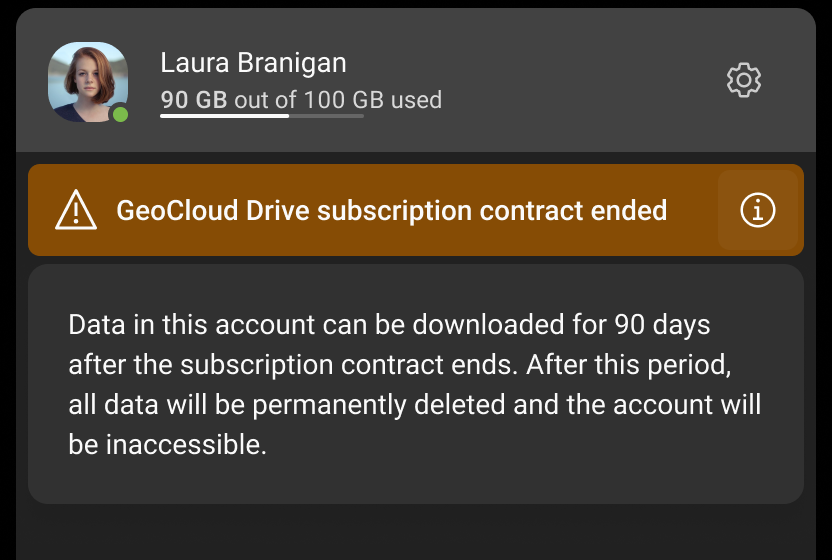Click the info icon on the orange banner
Image resolution: width=832 pixels, height=560 pixels.
tap(757, 210)
